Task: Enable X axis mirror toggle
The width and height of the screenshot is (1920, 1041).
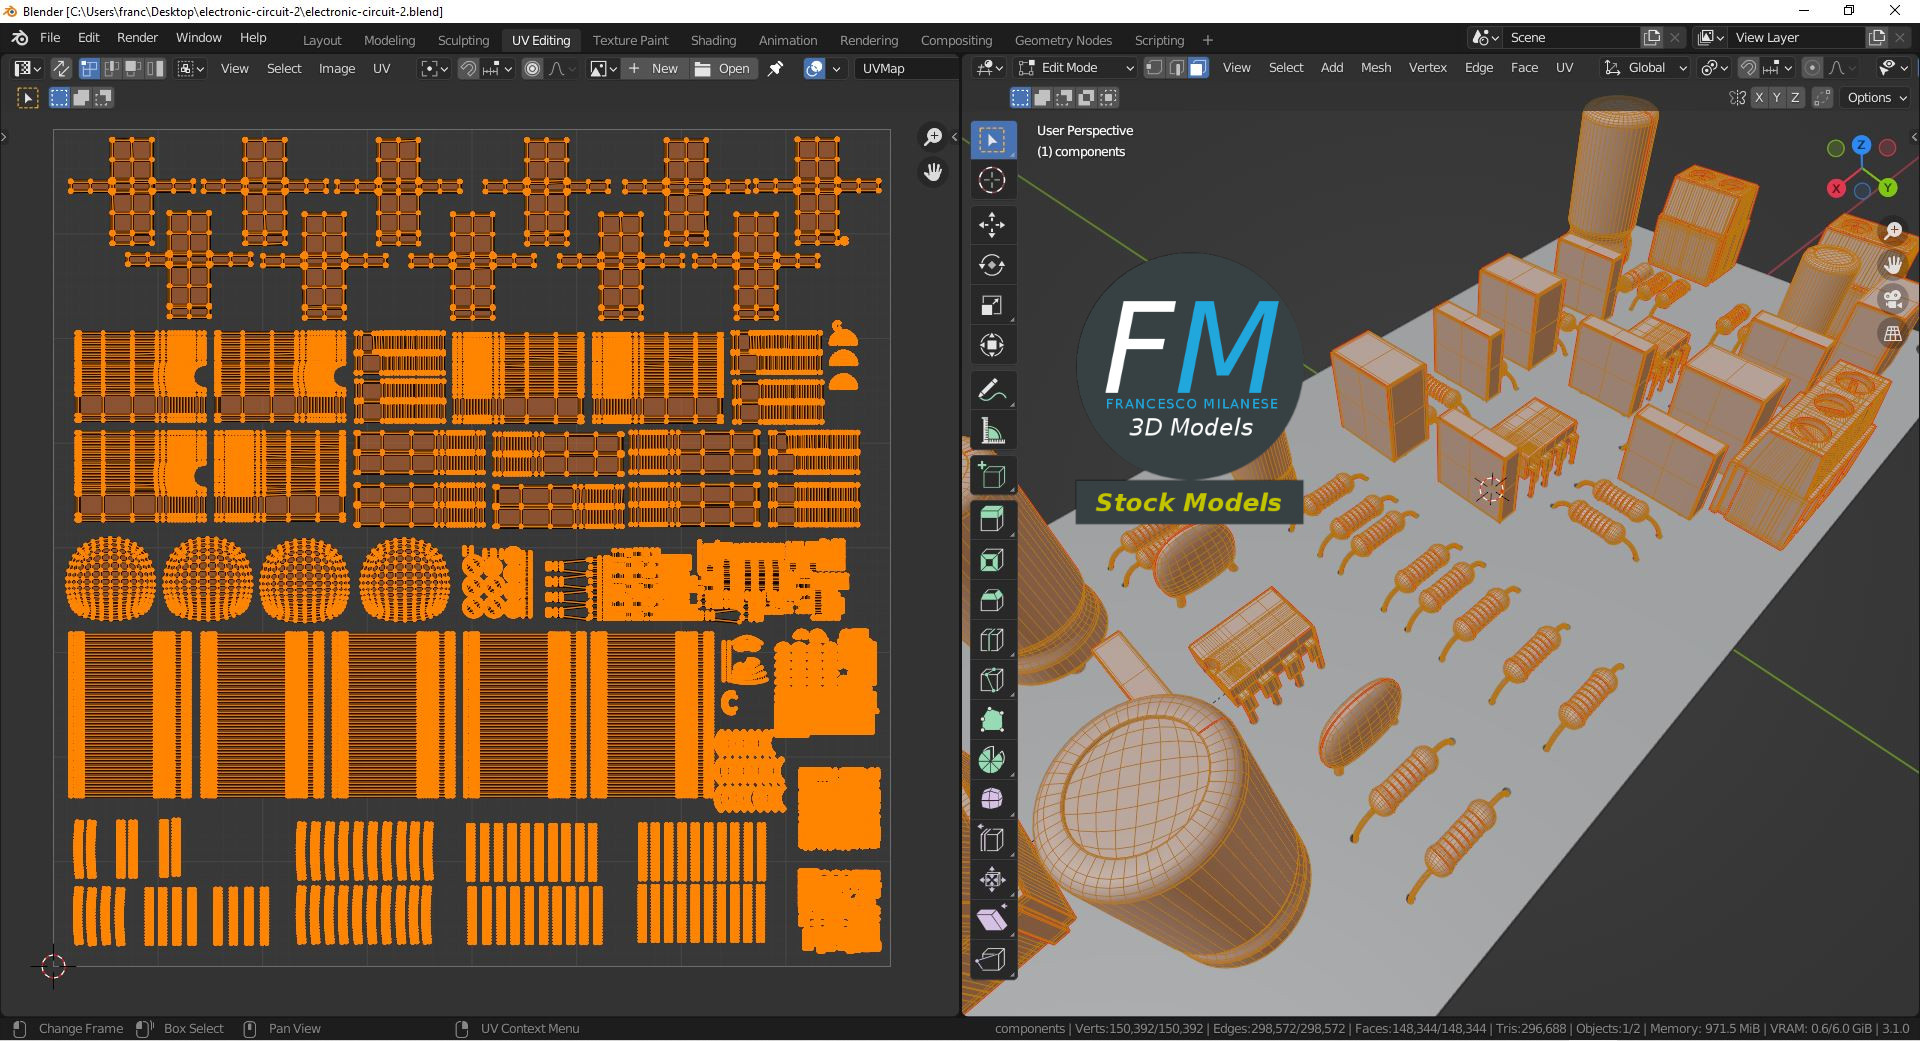Action: pos(1758,97)
